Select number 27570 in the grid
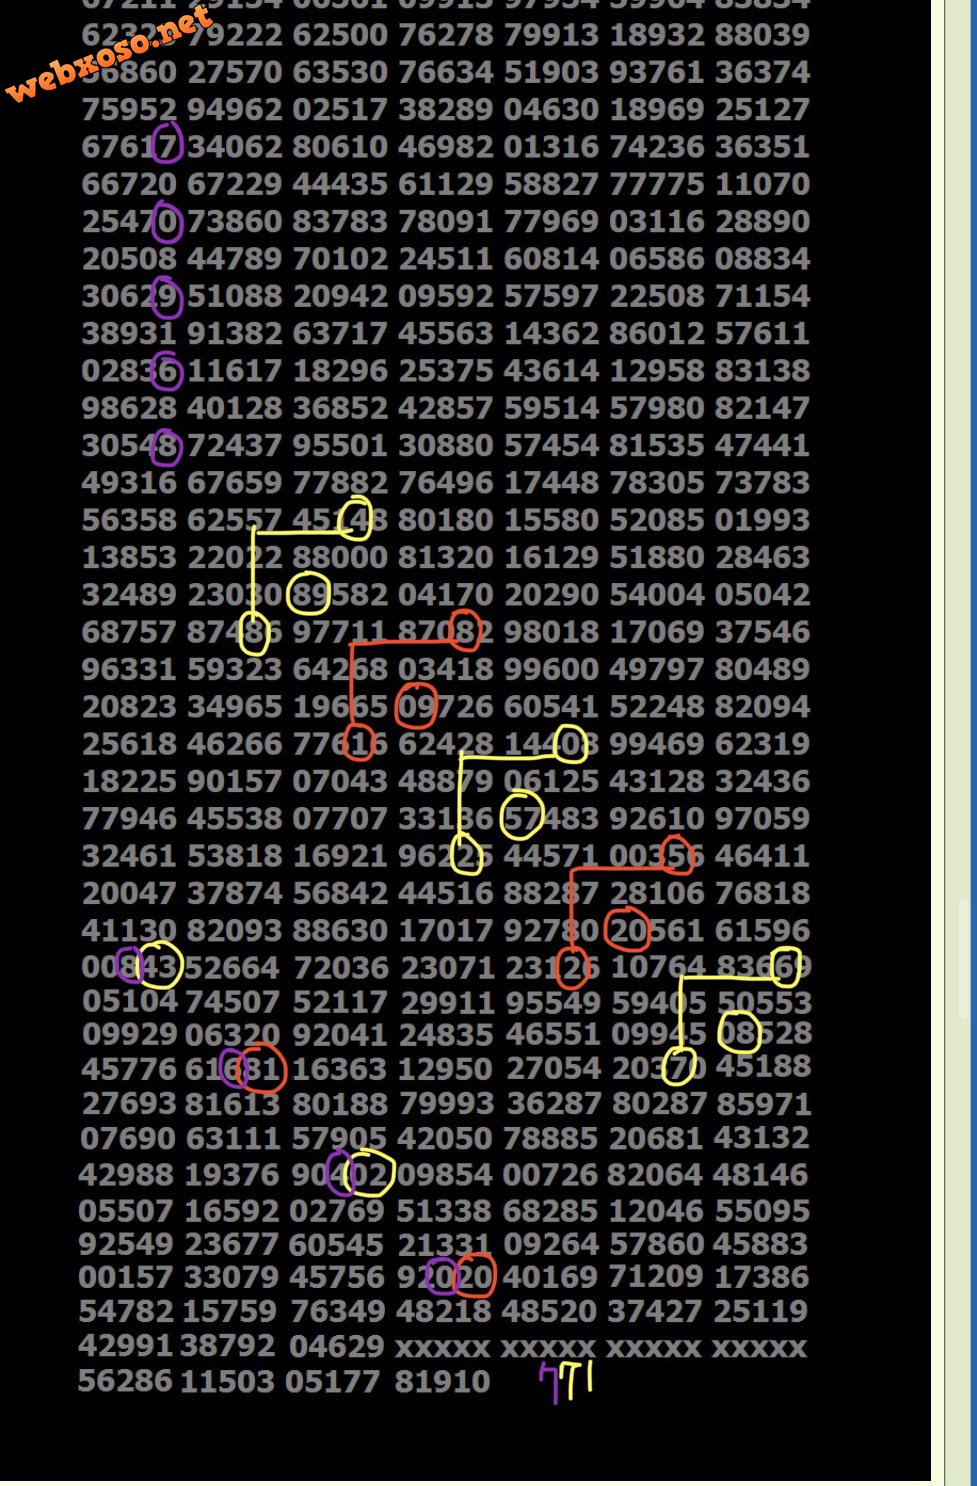 (235, 72)
